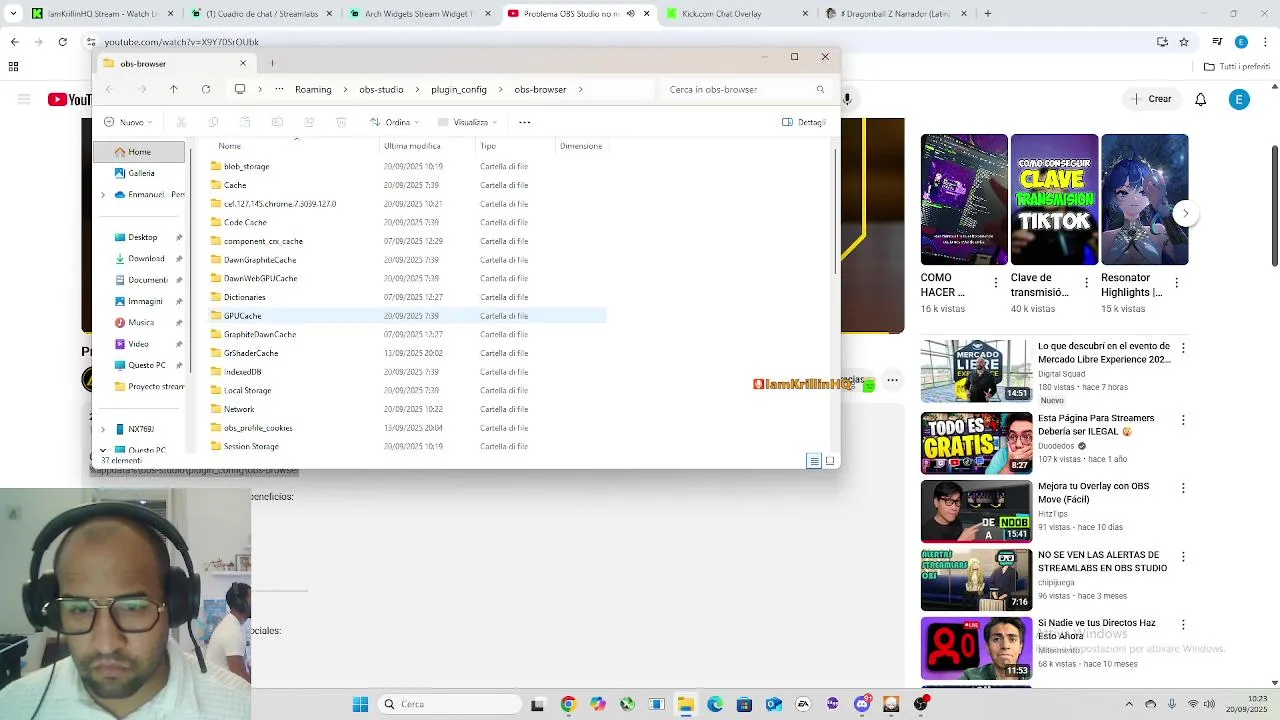Screen dimensions: 1280x720
Task: Select Home in Explorer sidebar
Action: pyautogui.click(x=139, y=152)
